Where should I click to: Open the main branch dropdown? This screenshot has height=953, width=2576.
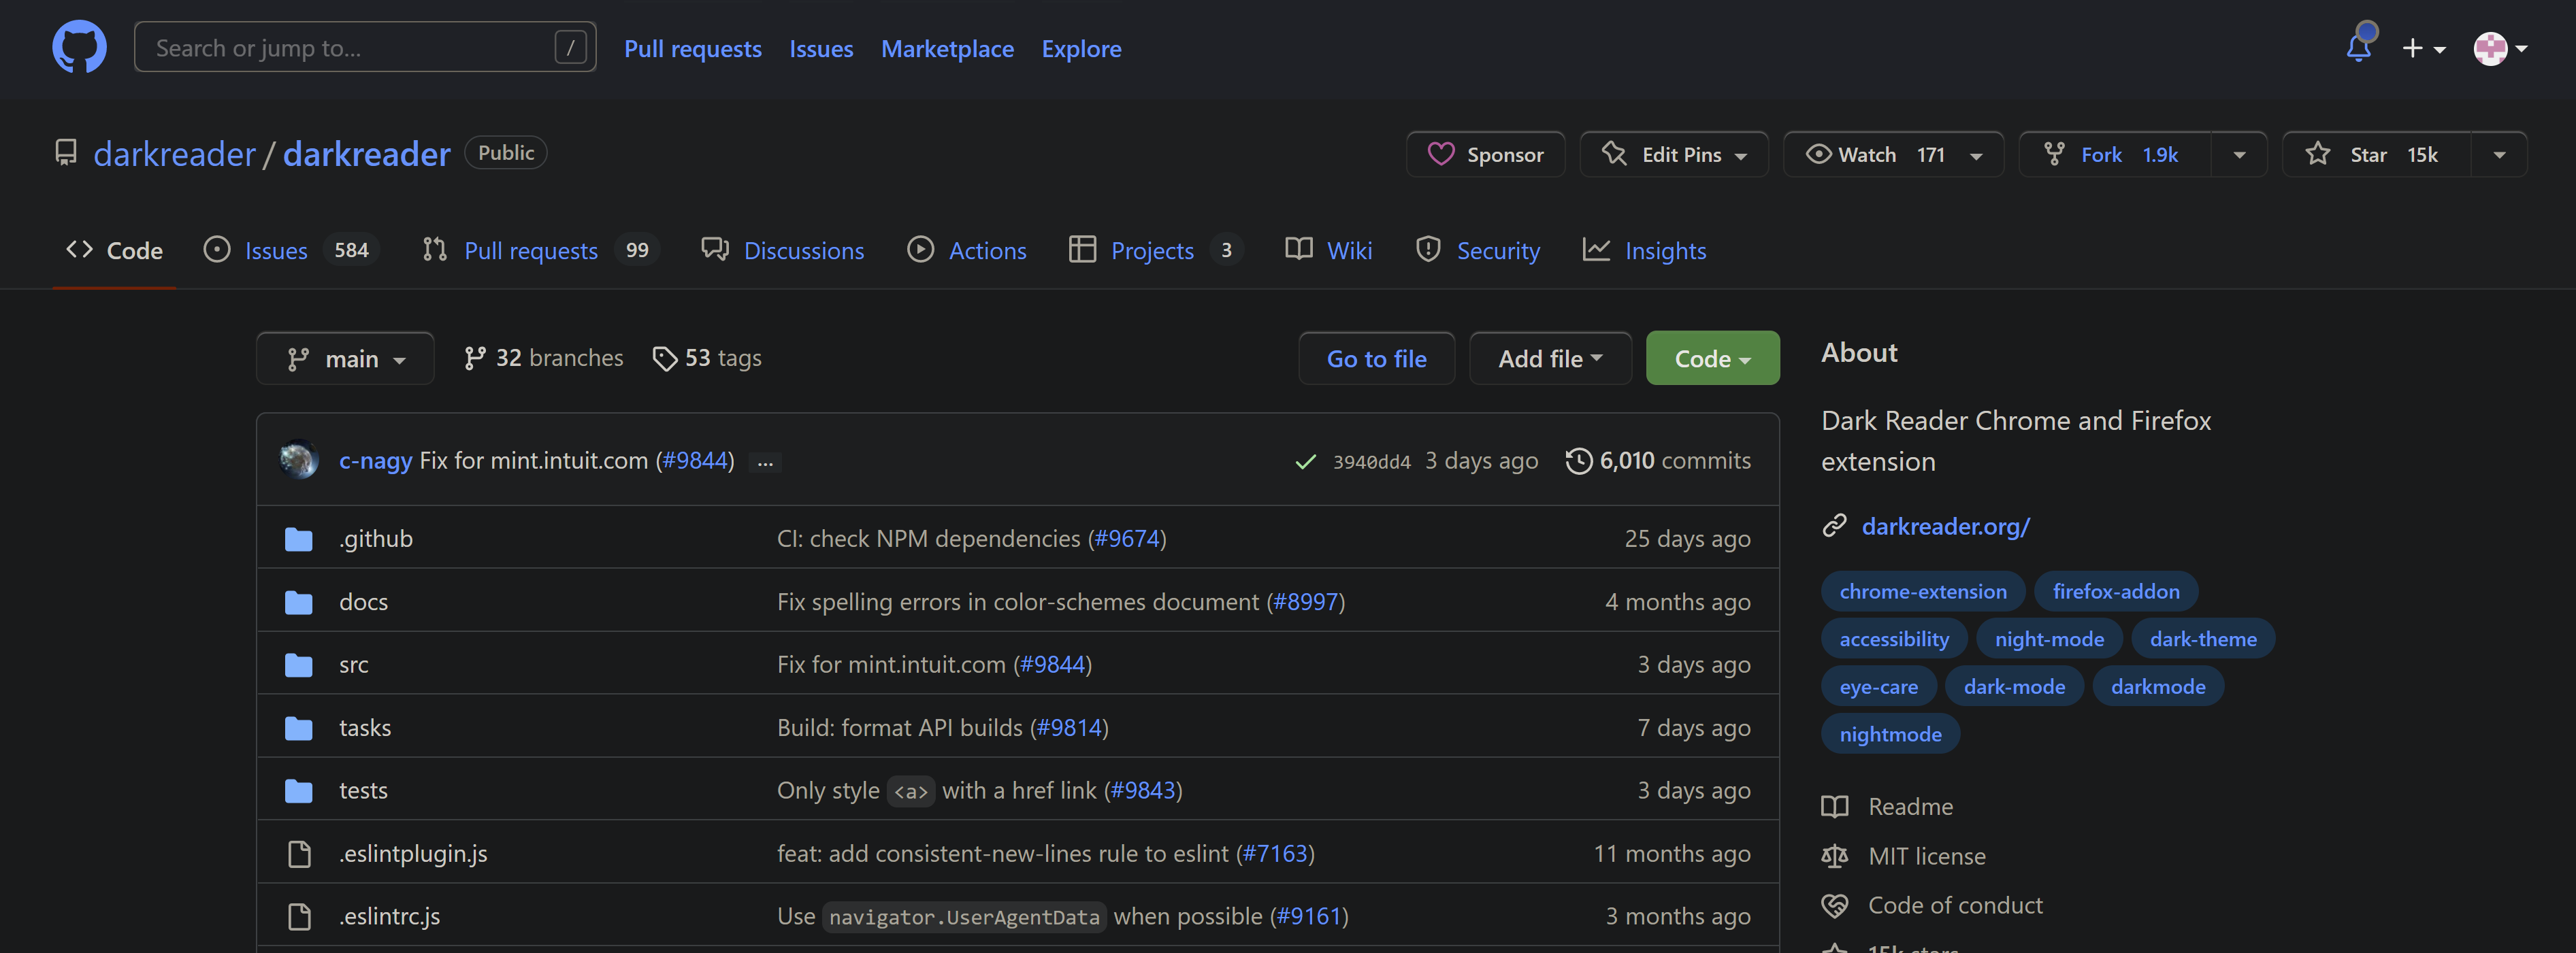click(x=345, y=358)
